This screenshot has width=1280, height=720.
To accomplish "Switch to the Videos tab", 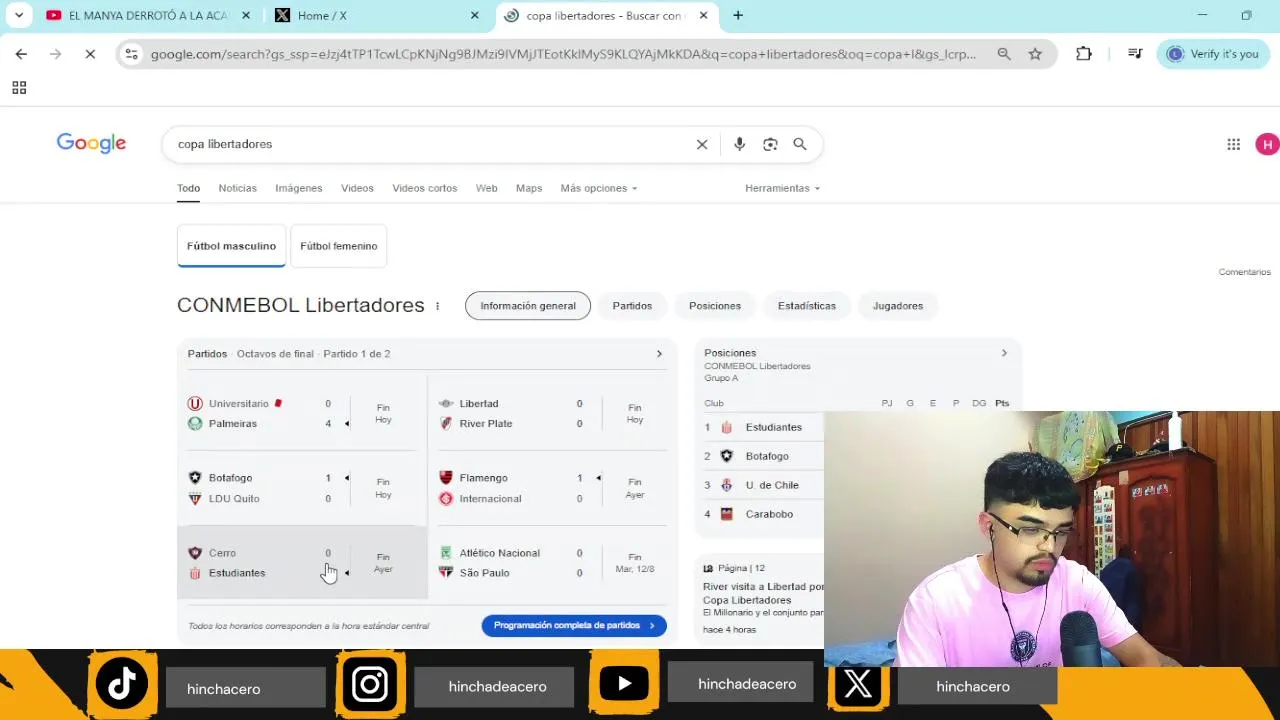I will pyautogui.click(x=357, y=188).
